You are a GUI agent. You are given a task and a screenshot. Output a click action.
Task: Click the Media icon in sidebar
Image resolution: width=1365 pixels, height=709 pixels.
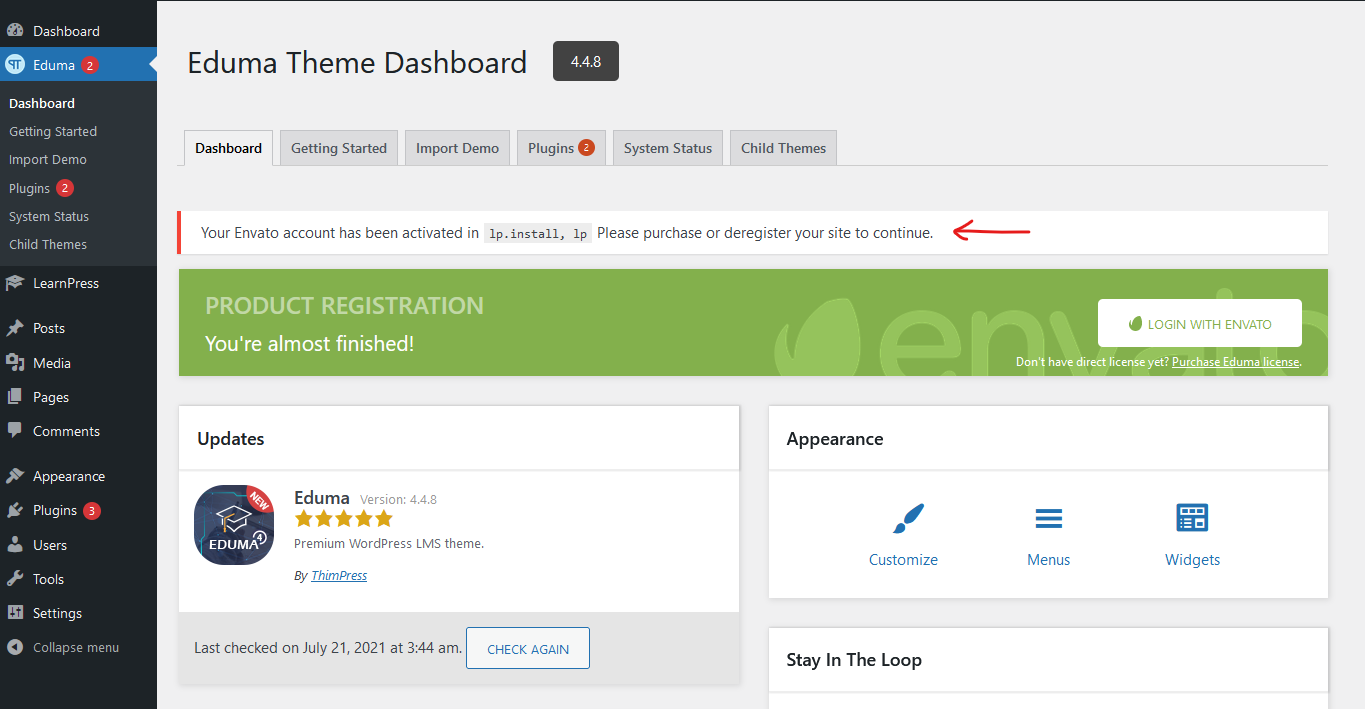15,363
